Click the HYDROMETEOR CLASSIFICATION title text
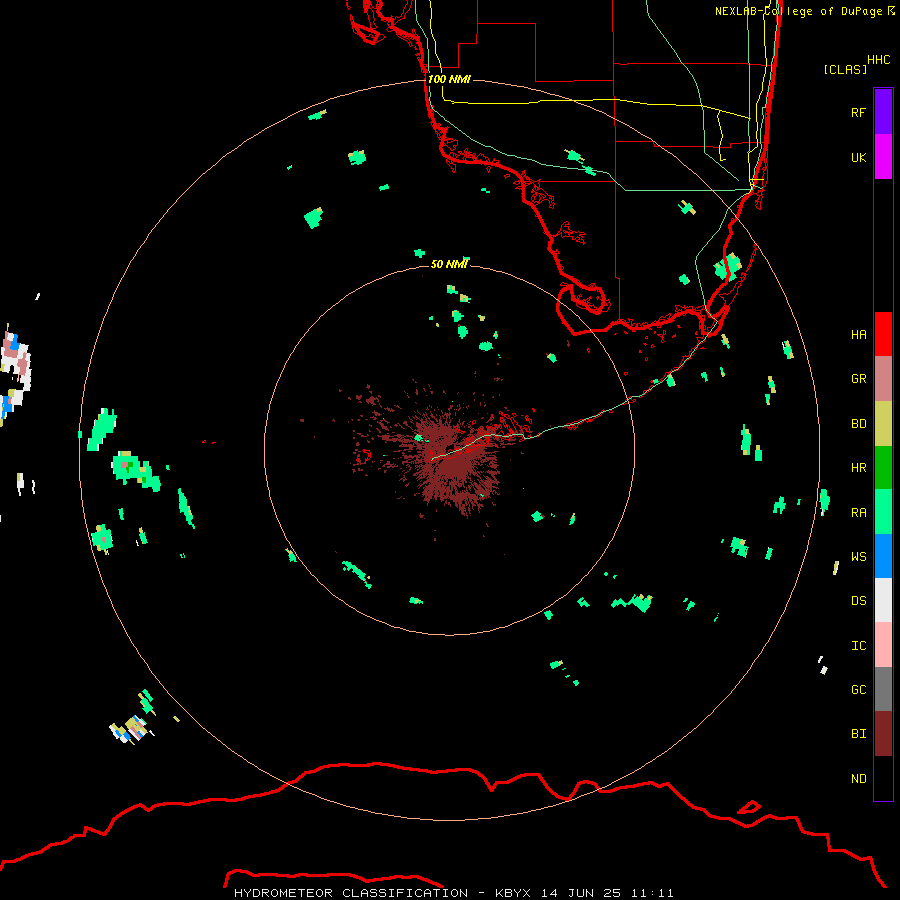 click(x=351, y=893)
